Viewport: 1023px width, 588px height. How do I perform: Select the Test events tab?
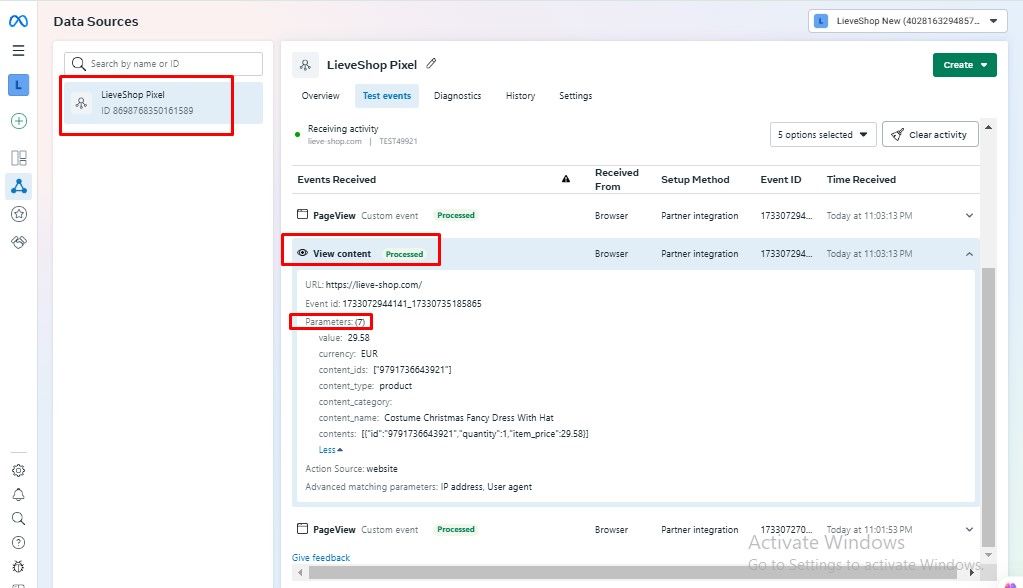pos(387,95)
